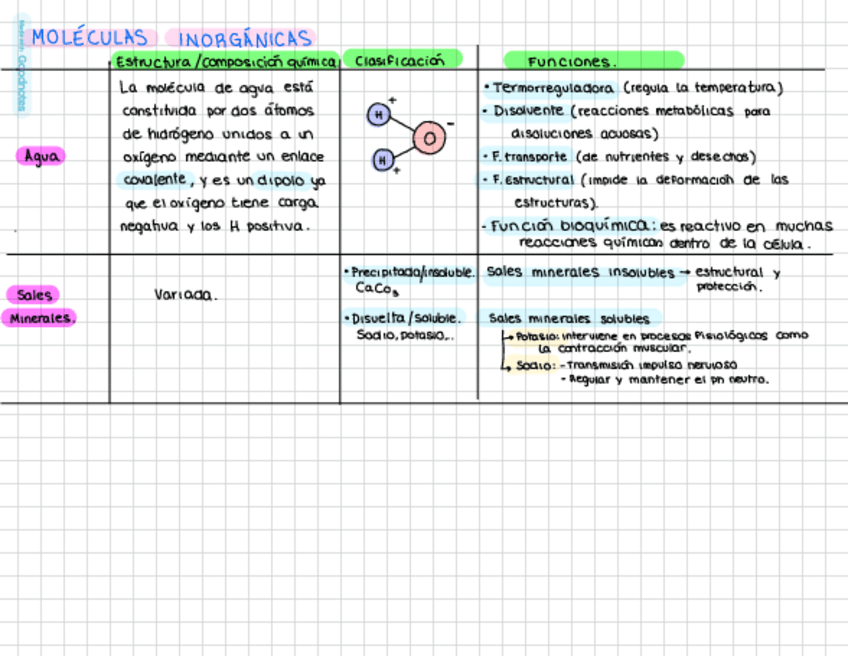
Task: Click 'Transmisión impulso nervioso' line
Action: pos(652,365)
